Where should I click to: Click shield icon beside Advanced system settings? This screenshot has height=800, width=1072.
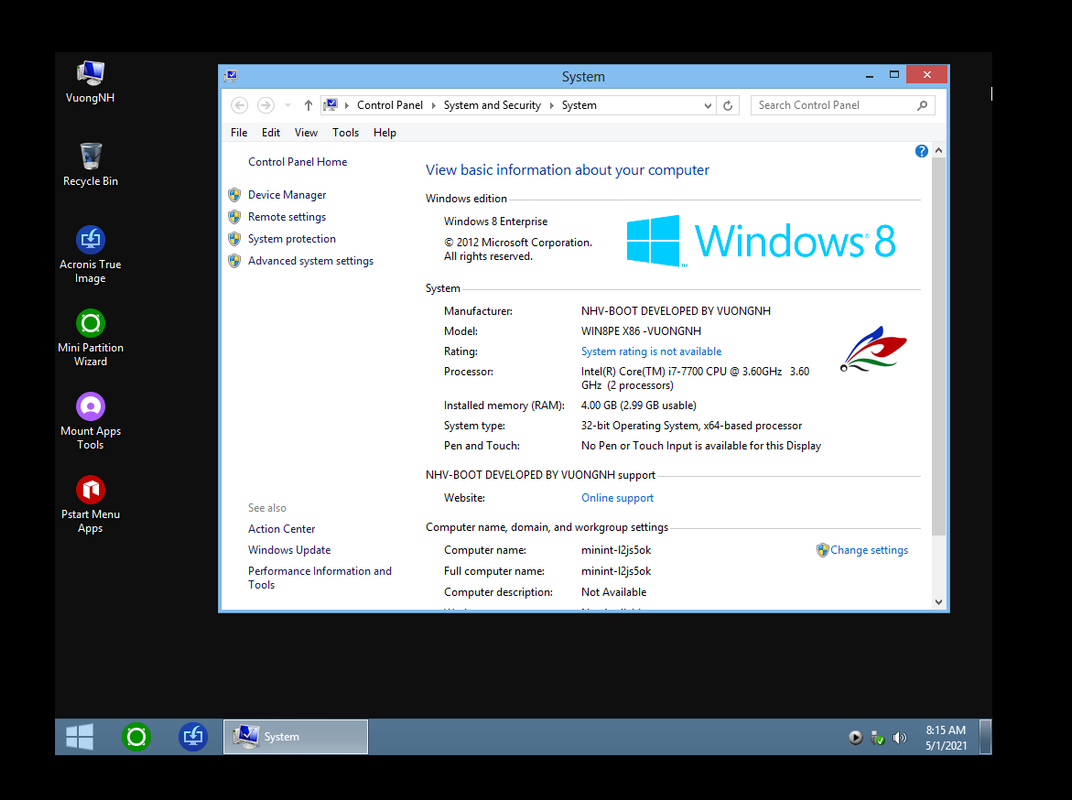[x=234, y=261]
